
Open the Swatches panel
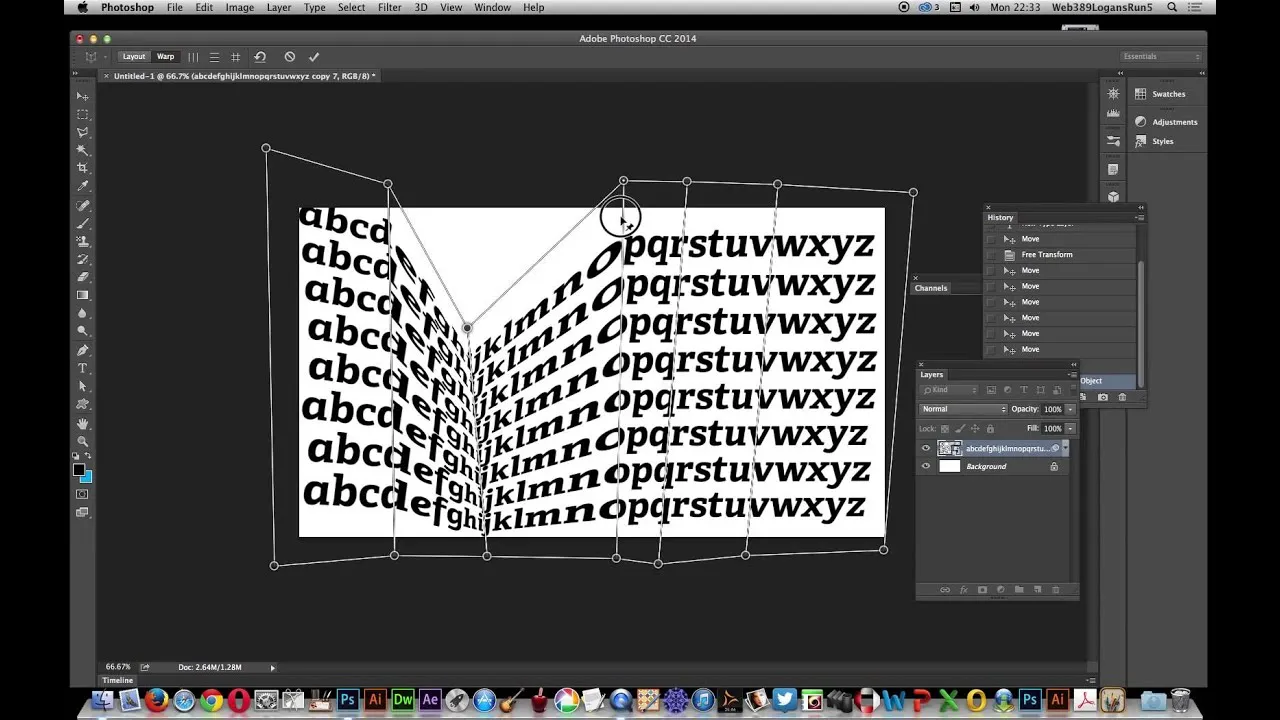coord(1168,93)
